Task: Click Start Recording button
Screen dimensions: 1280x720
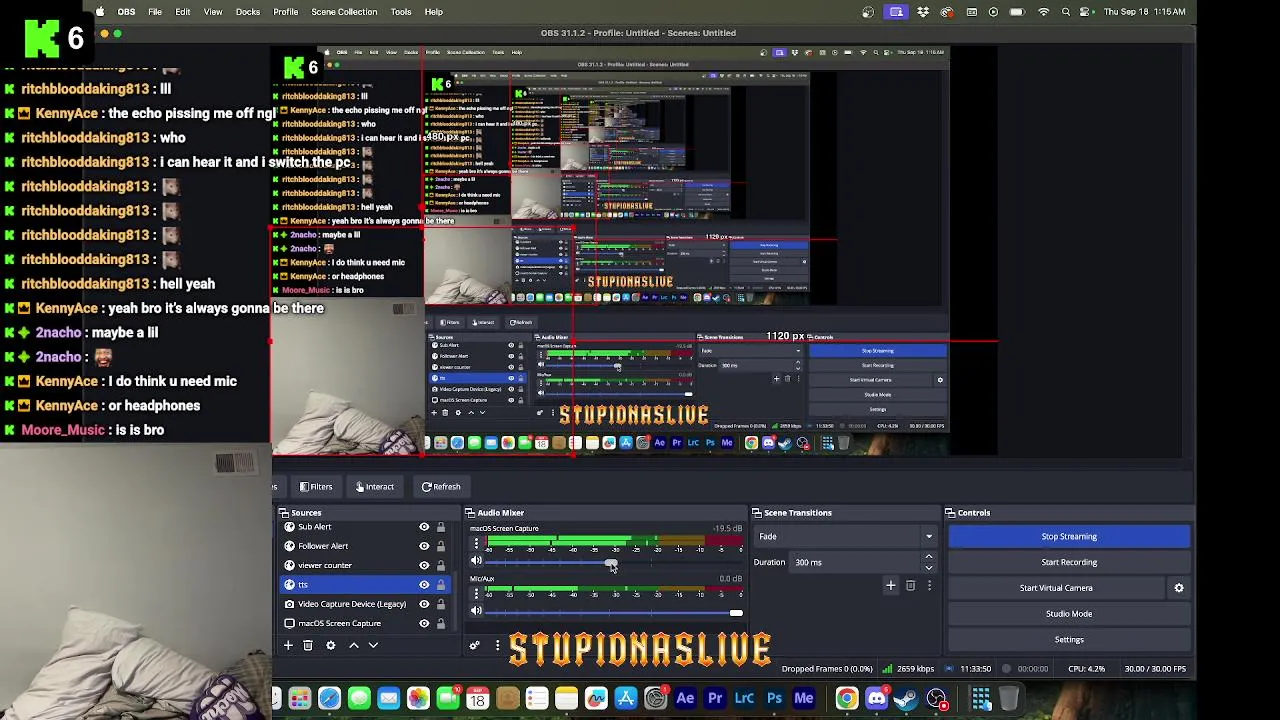Action: 1069,562
